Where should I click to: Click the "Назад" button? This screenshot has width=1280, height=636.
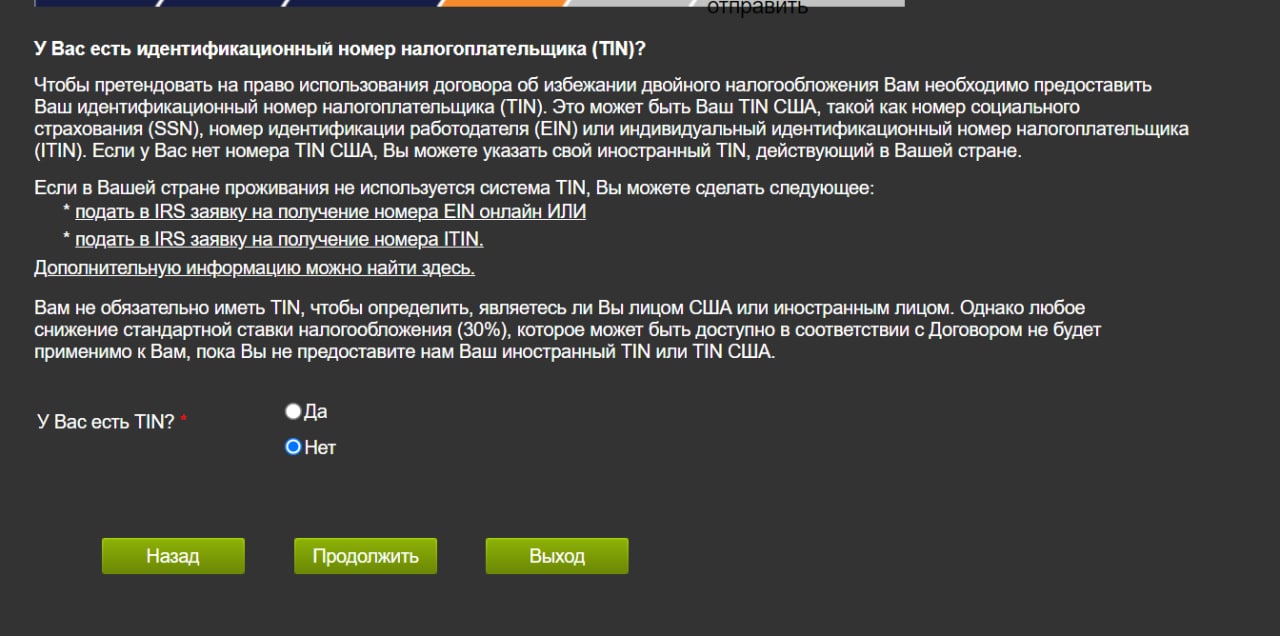pyautogui.click(x=173, y=556)
